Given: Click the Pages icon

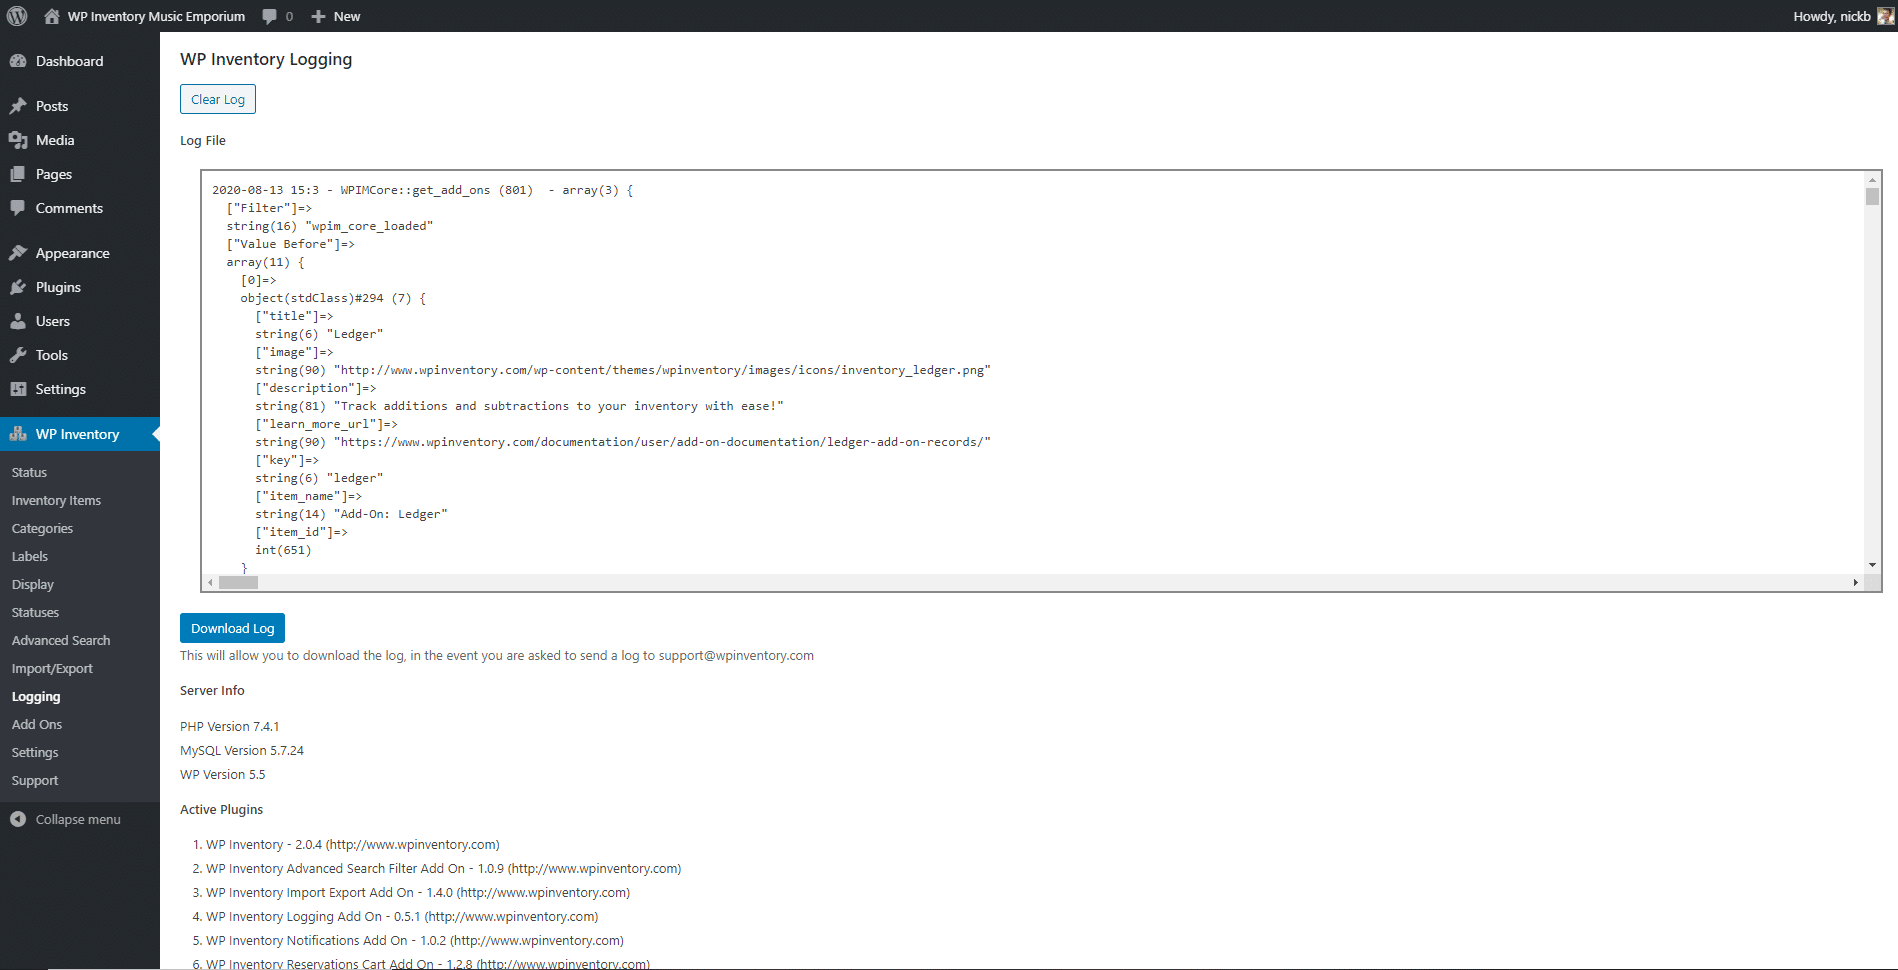Looking at the screenshot, I should point(18,174).
